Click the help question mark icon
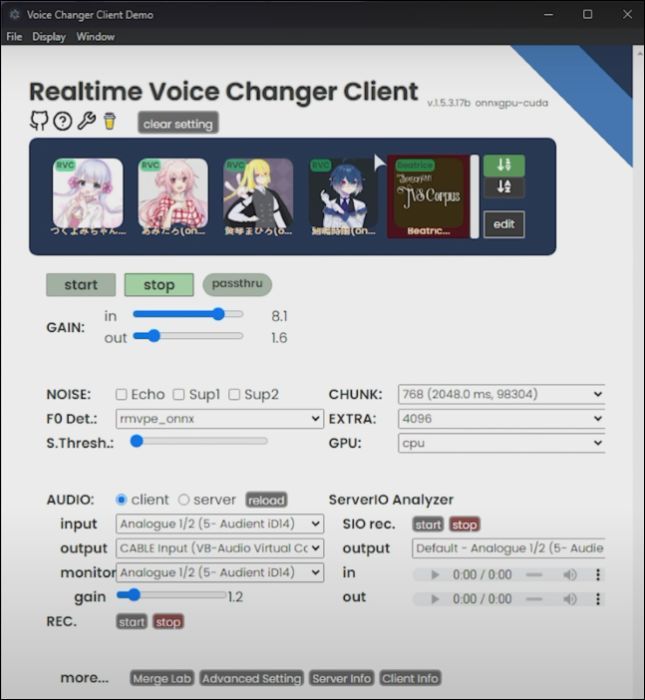Viewport: 645px width, 700px height. [x=63, y=122]
